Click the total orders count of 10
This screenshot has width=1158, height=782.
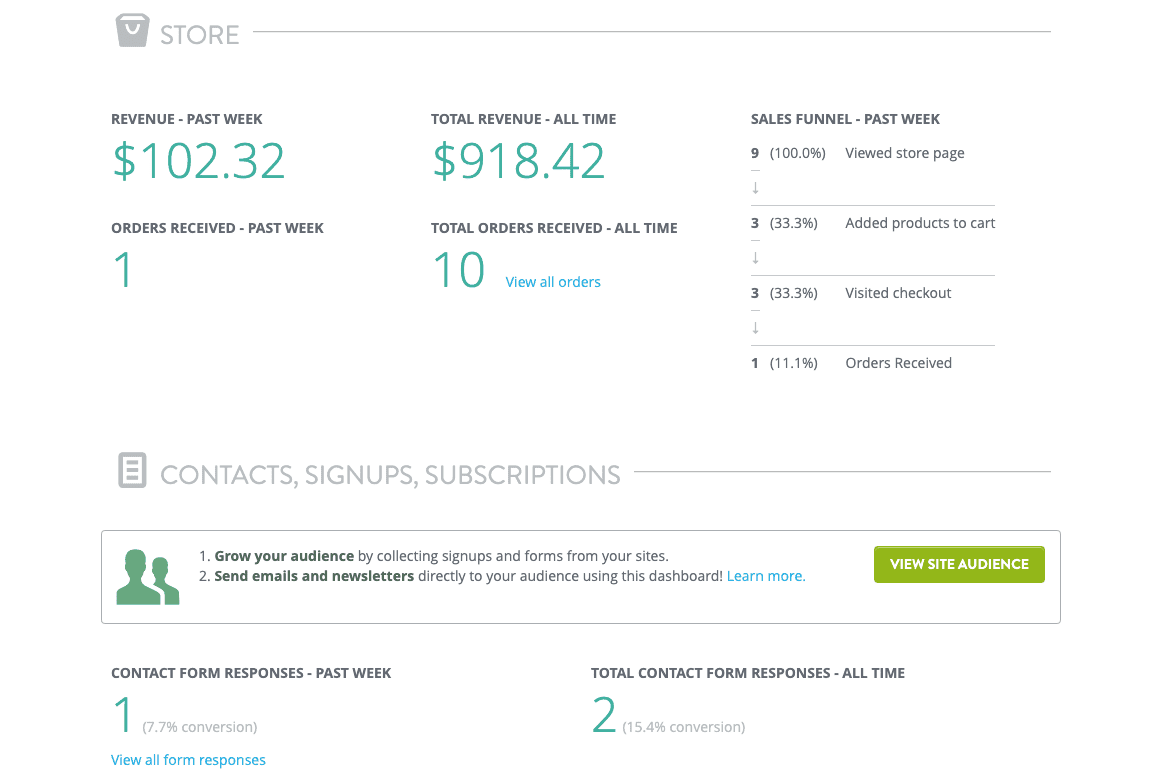pyautogui.click(x=459, y=268)
